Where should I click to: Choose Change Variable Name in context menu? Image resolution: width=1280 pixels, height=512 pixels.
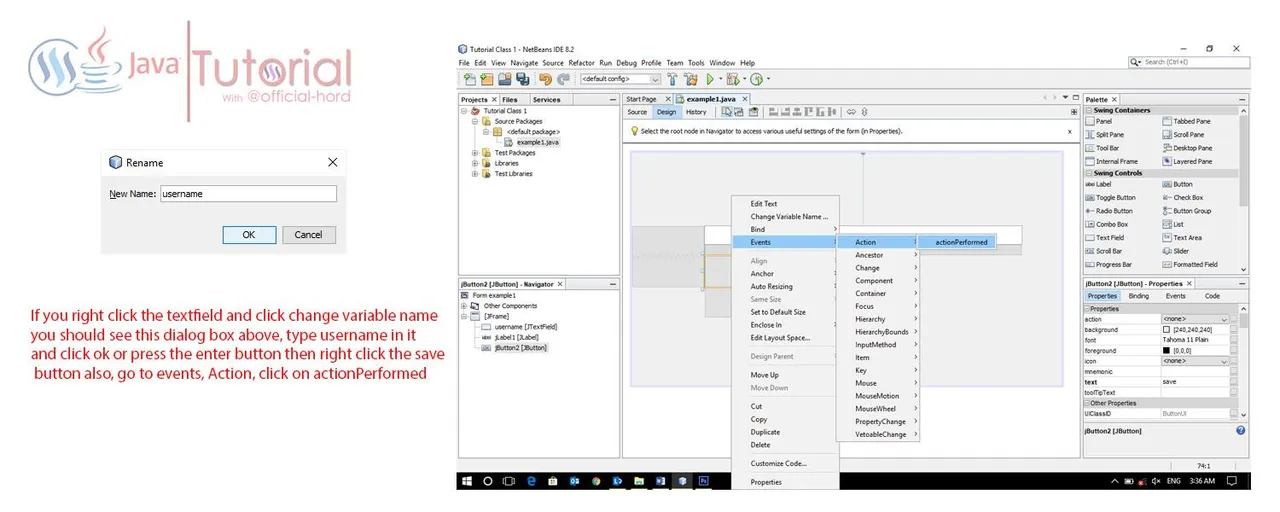click(x=789, y=216)
